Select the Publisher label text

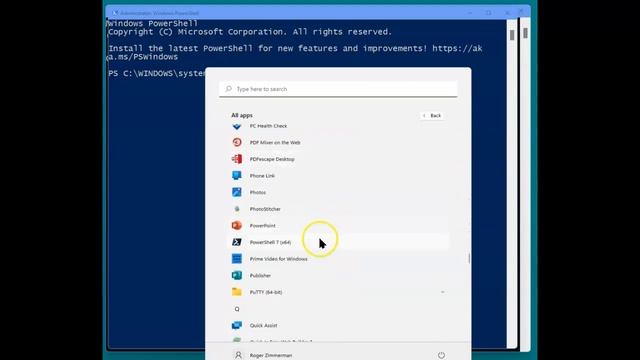(x=260, y=276)
